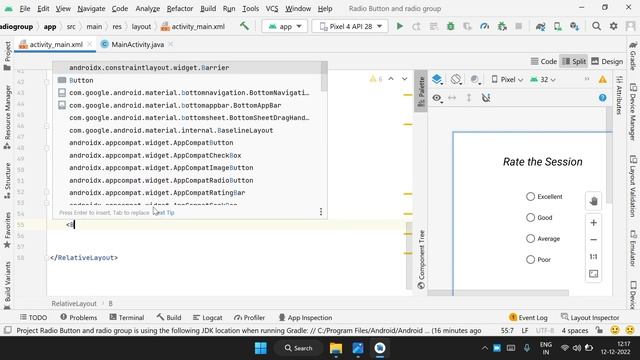The image size is (640, 360).
Task: Switch editor to Design view
Action: point(607,61)
